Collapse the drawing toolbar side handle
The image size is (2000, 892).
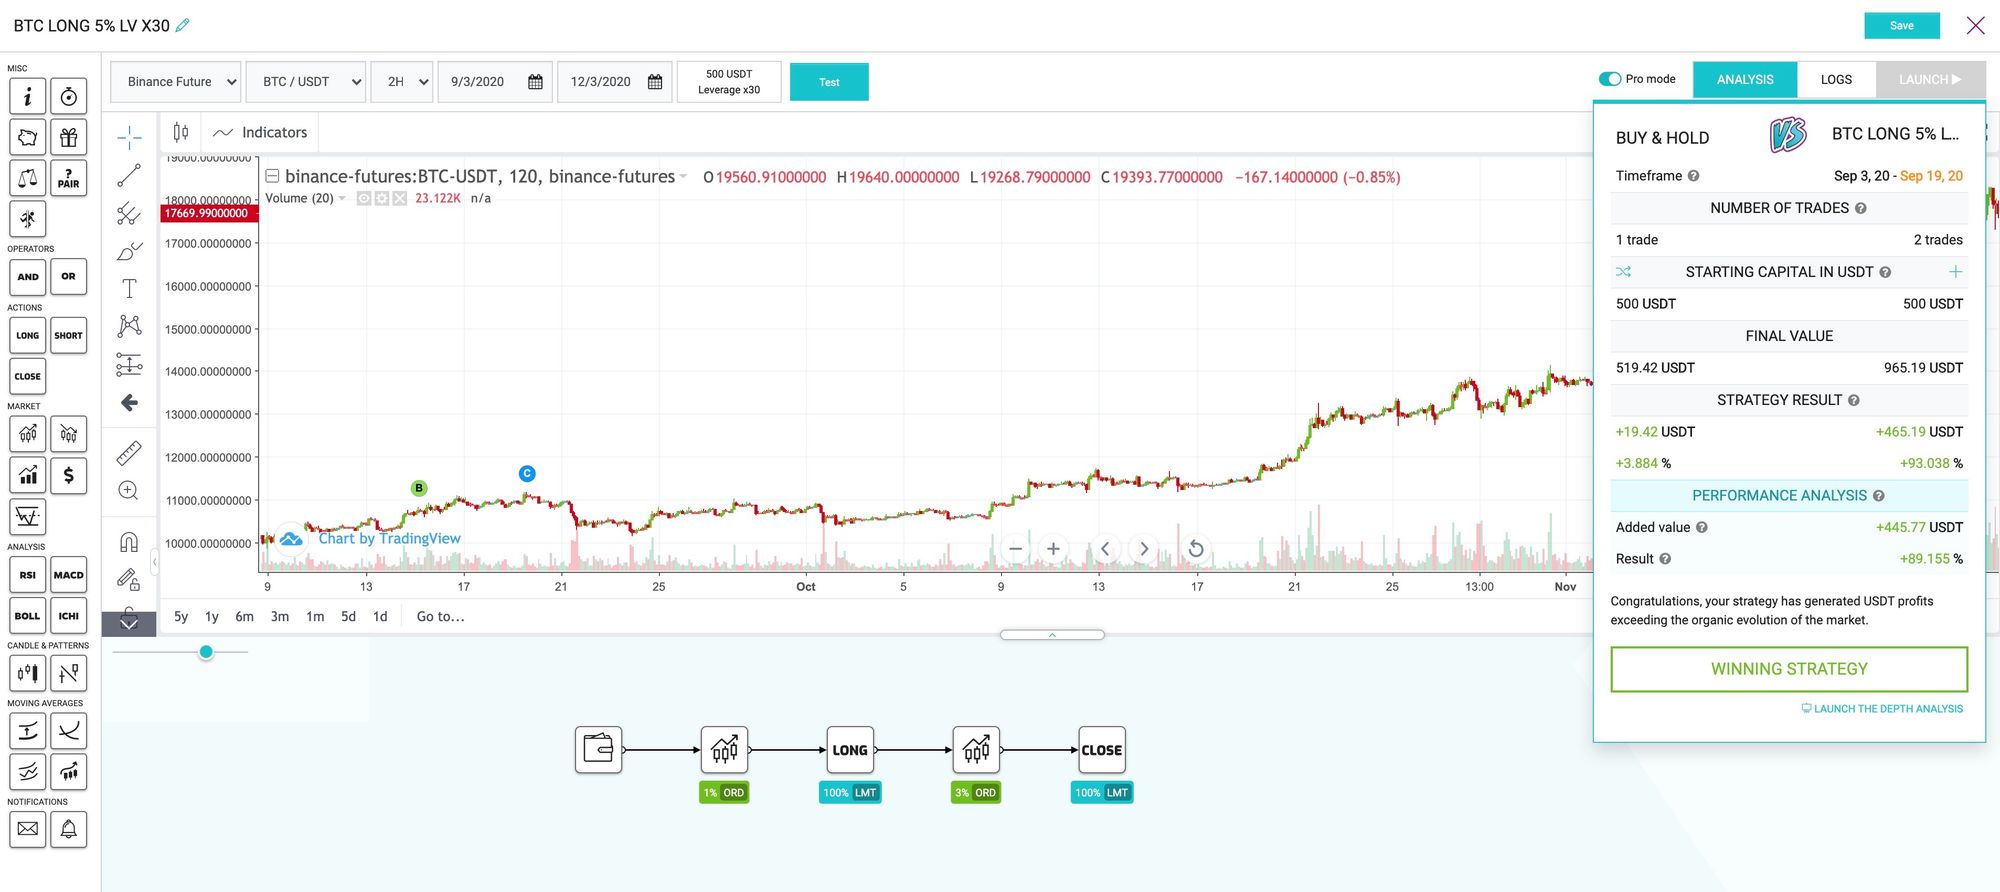click(x=154, y=562)
